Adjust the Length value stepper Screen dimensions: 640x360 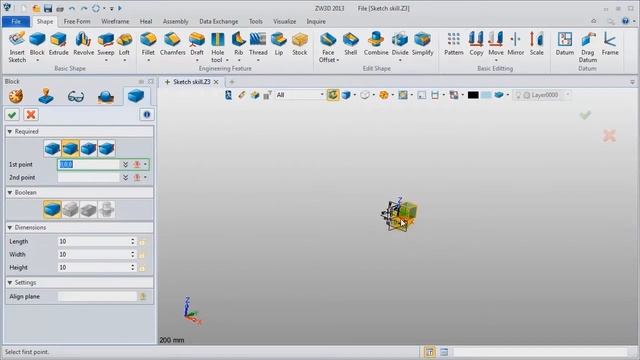point(133,241)
